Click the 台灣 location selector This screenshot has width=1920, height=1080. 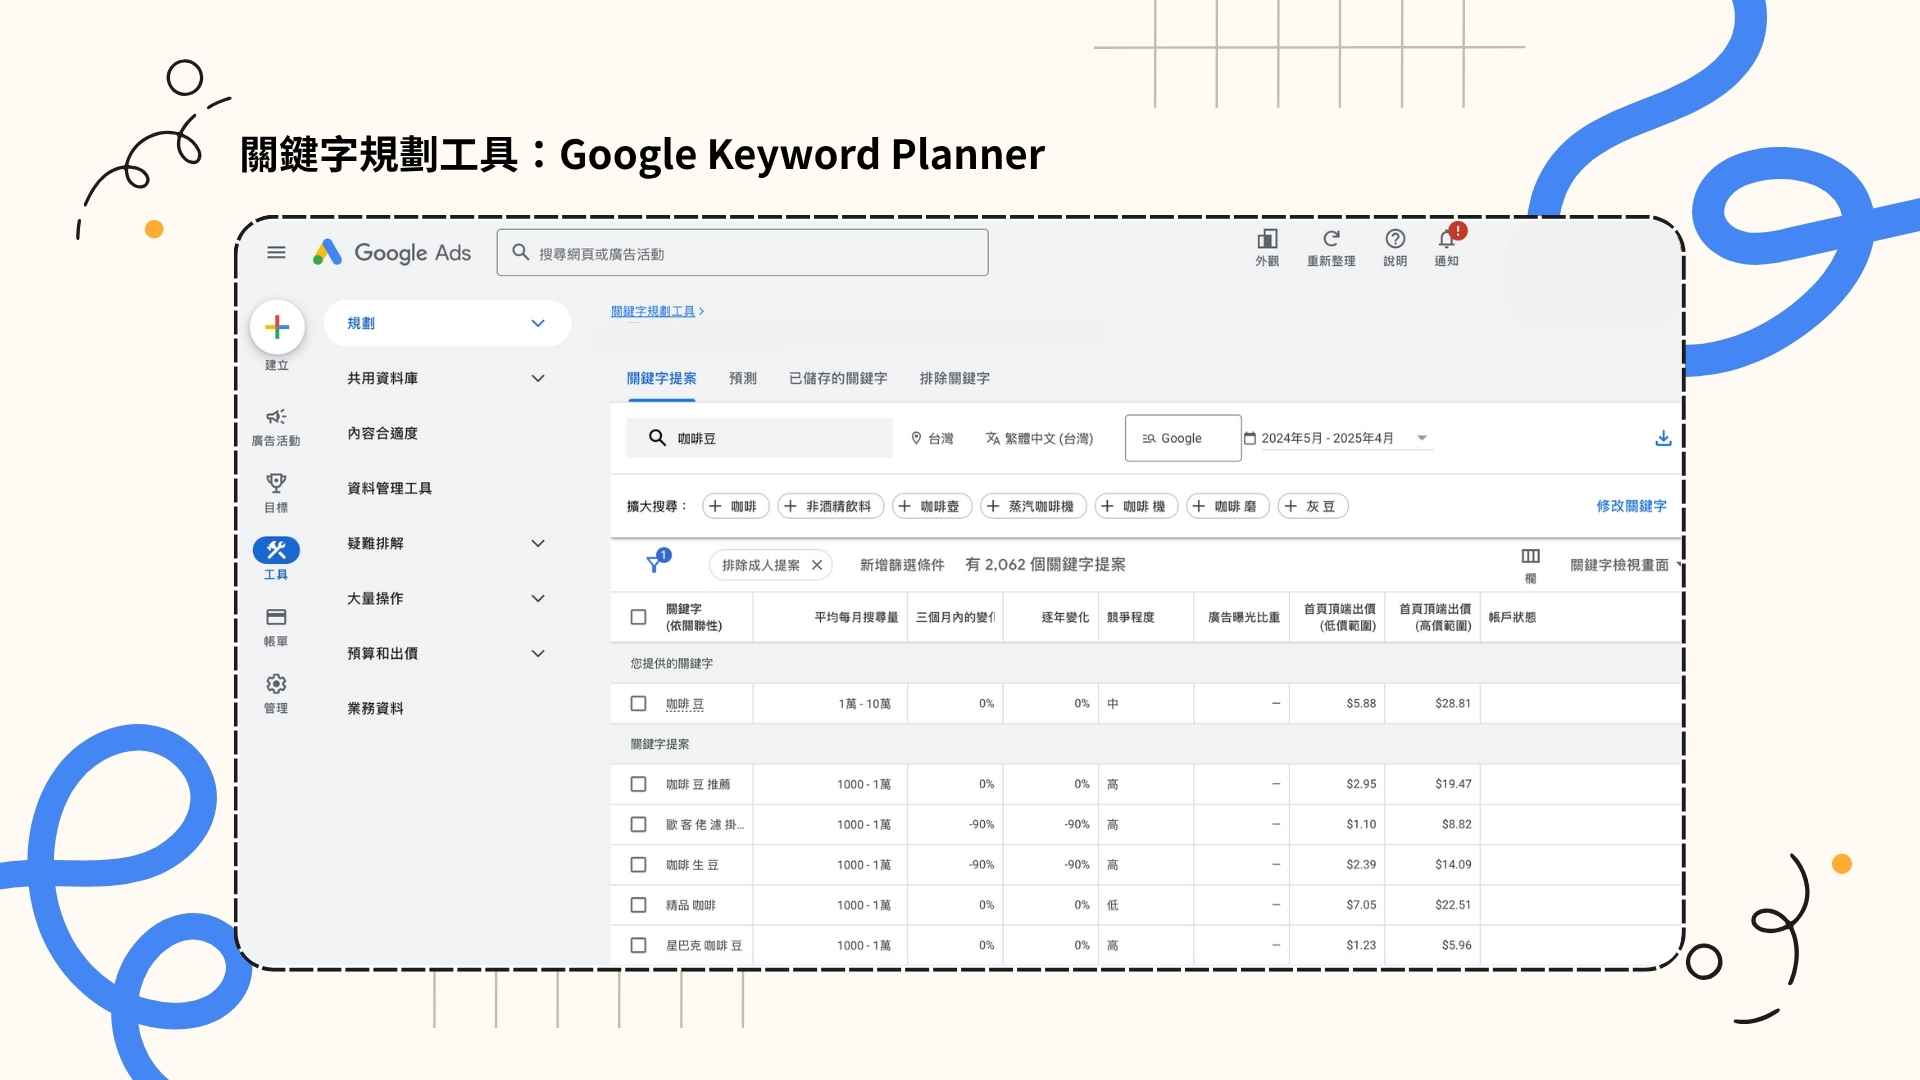932,438
